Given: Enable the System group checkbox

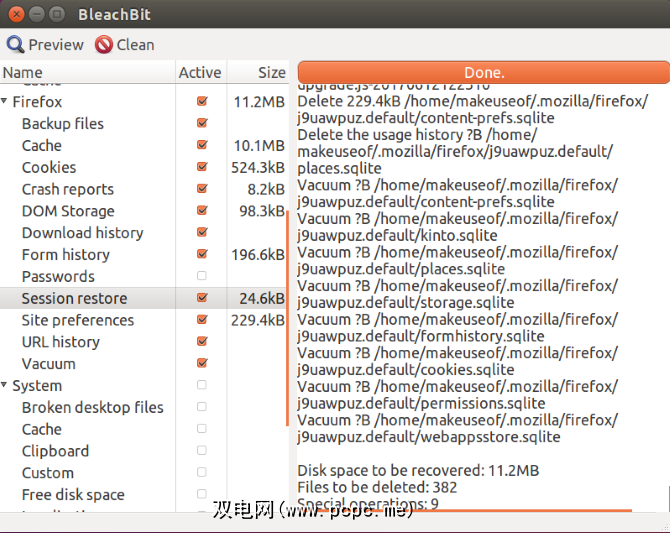Looking at the screenshot, I should [202, 385].
